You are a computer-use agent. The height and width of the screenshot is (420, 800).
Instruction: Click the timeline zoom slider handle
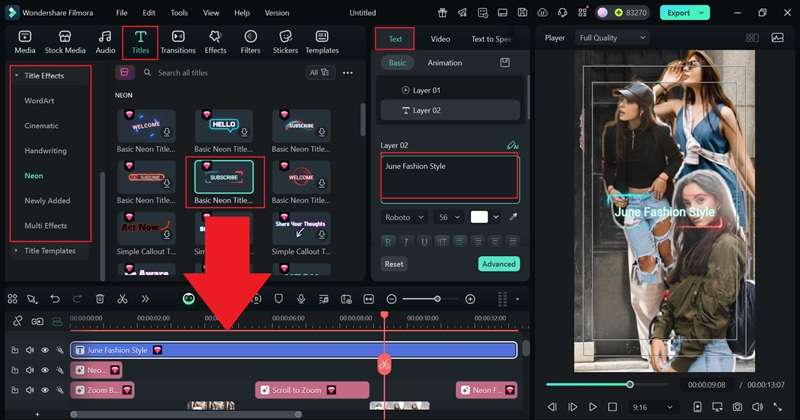437,299
